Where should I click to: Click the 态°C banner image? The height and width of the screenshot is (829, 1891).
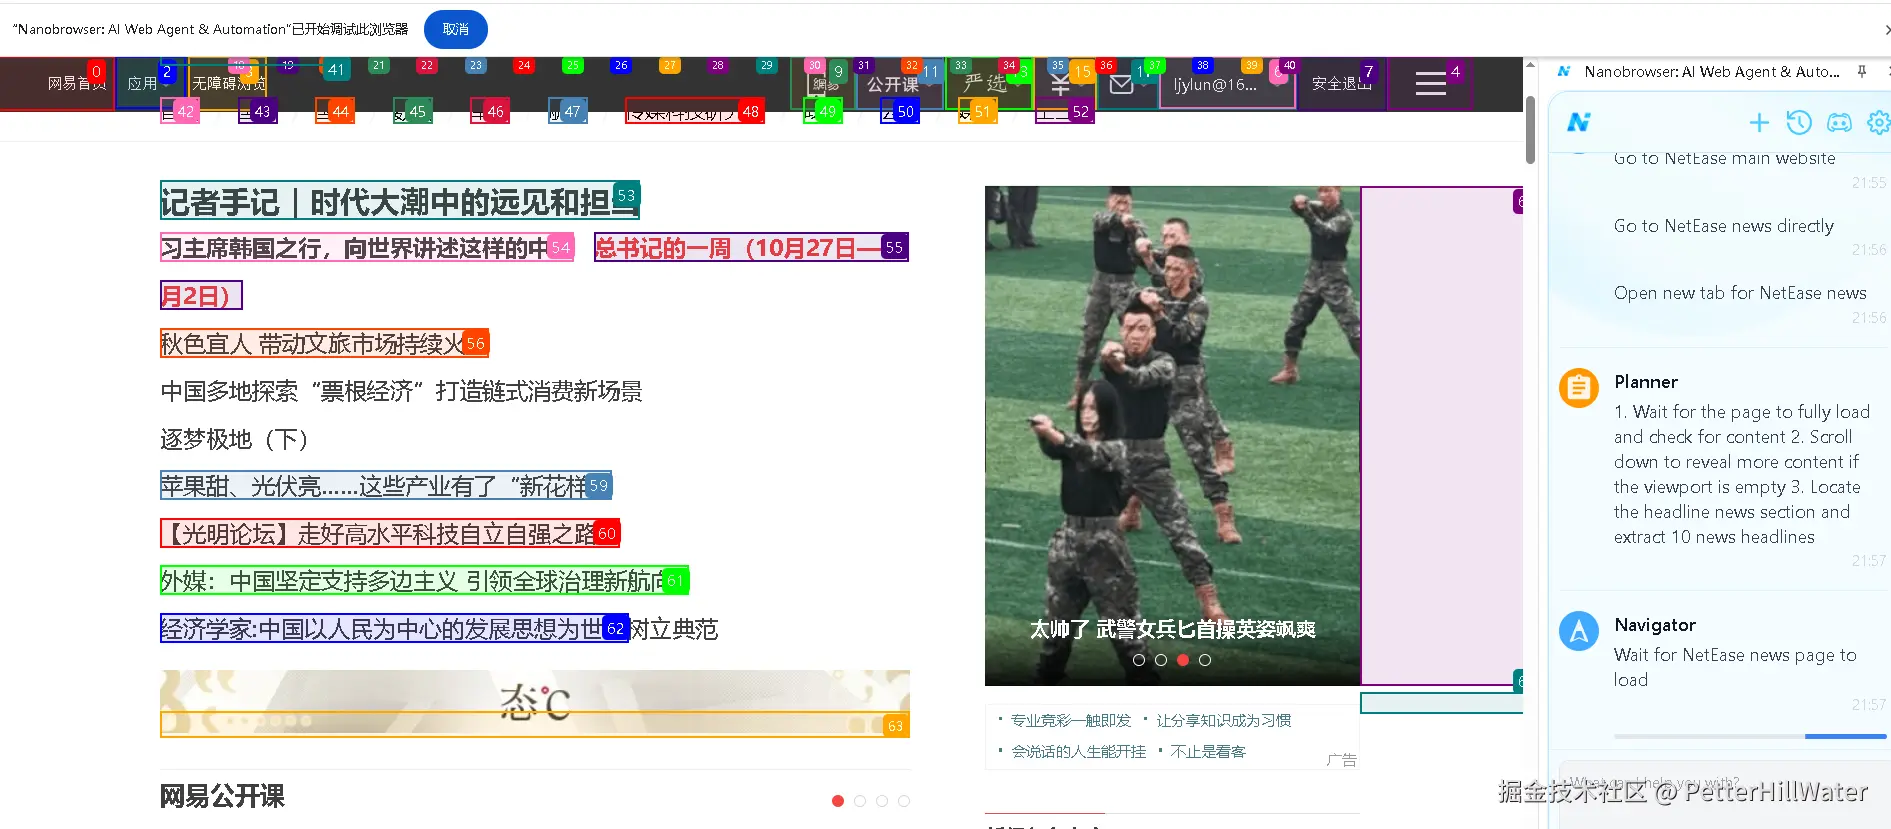pos(535,703)
